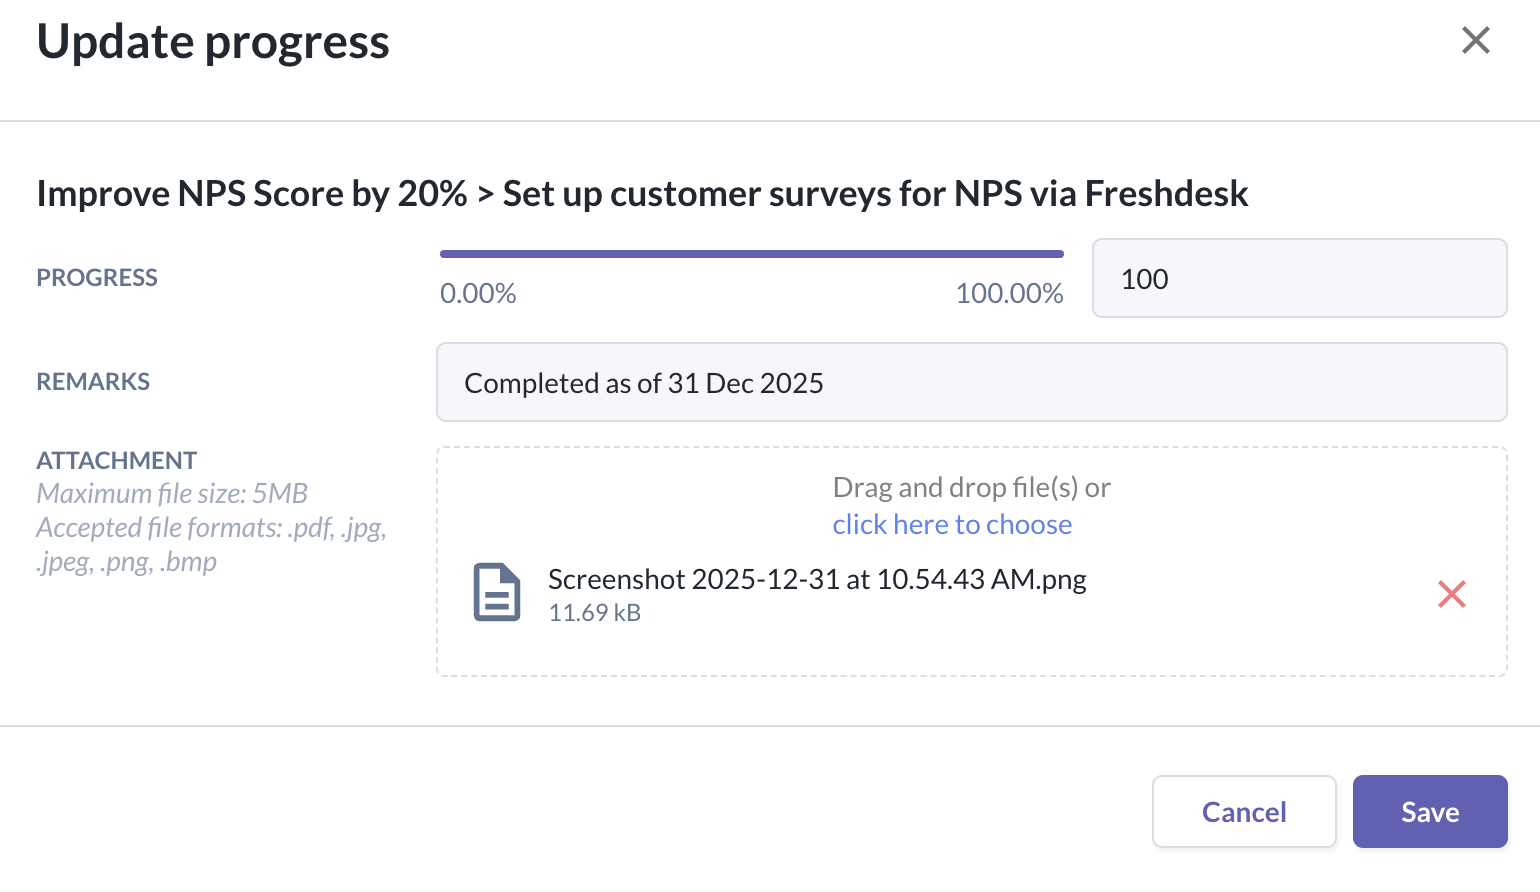Click the 'Drag and drop file(s) or' text
Viewport: 1540px width, 892px height.
coord(971,488)
